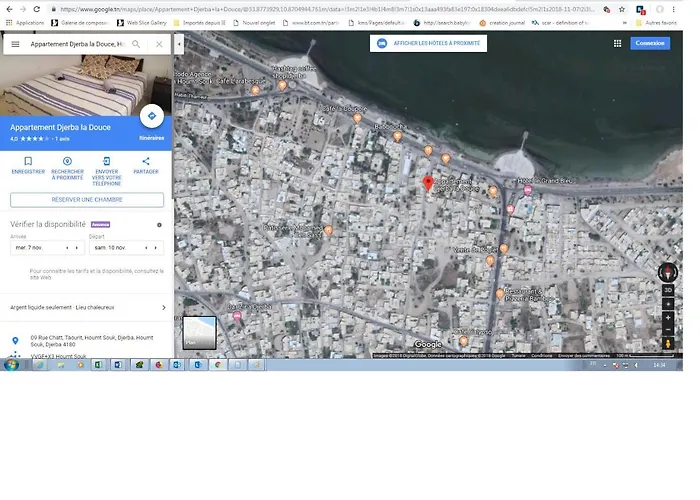This screenshot has height=500, width=700.
Task: Click Rechercher à proximité icon
Action: [67, 161]
